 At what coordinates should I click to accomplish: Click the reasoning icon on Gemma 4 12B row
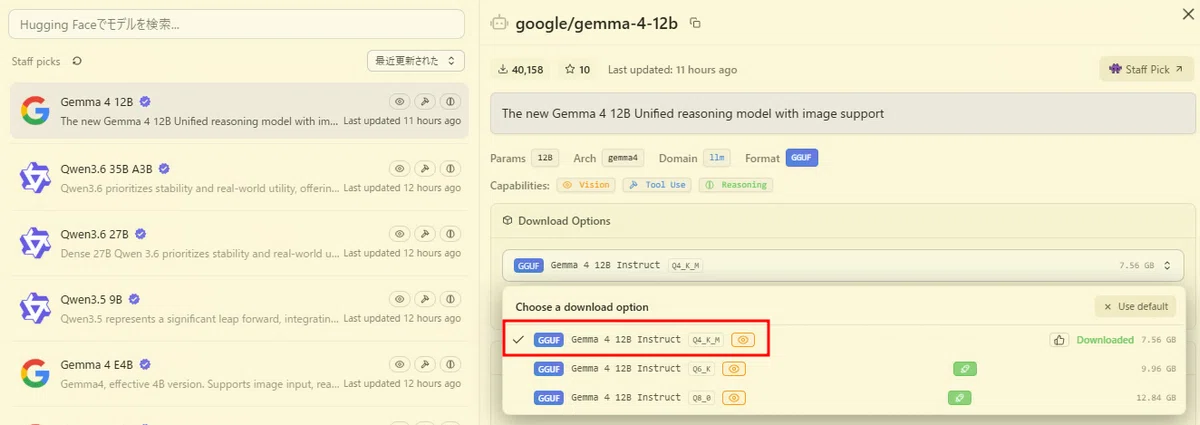(450, 102)
